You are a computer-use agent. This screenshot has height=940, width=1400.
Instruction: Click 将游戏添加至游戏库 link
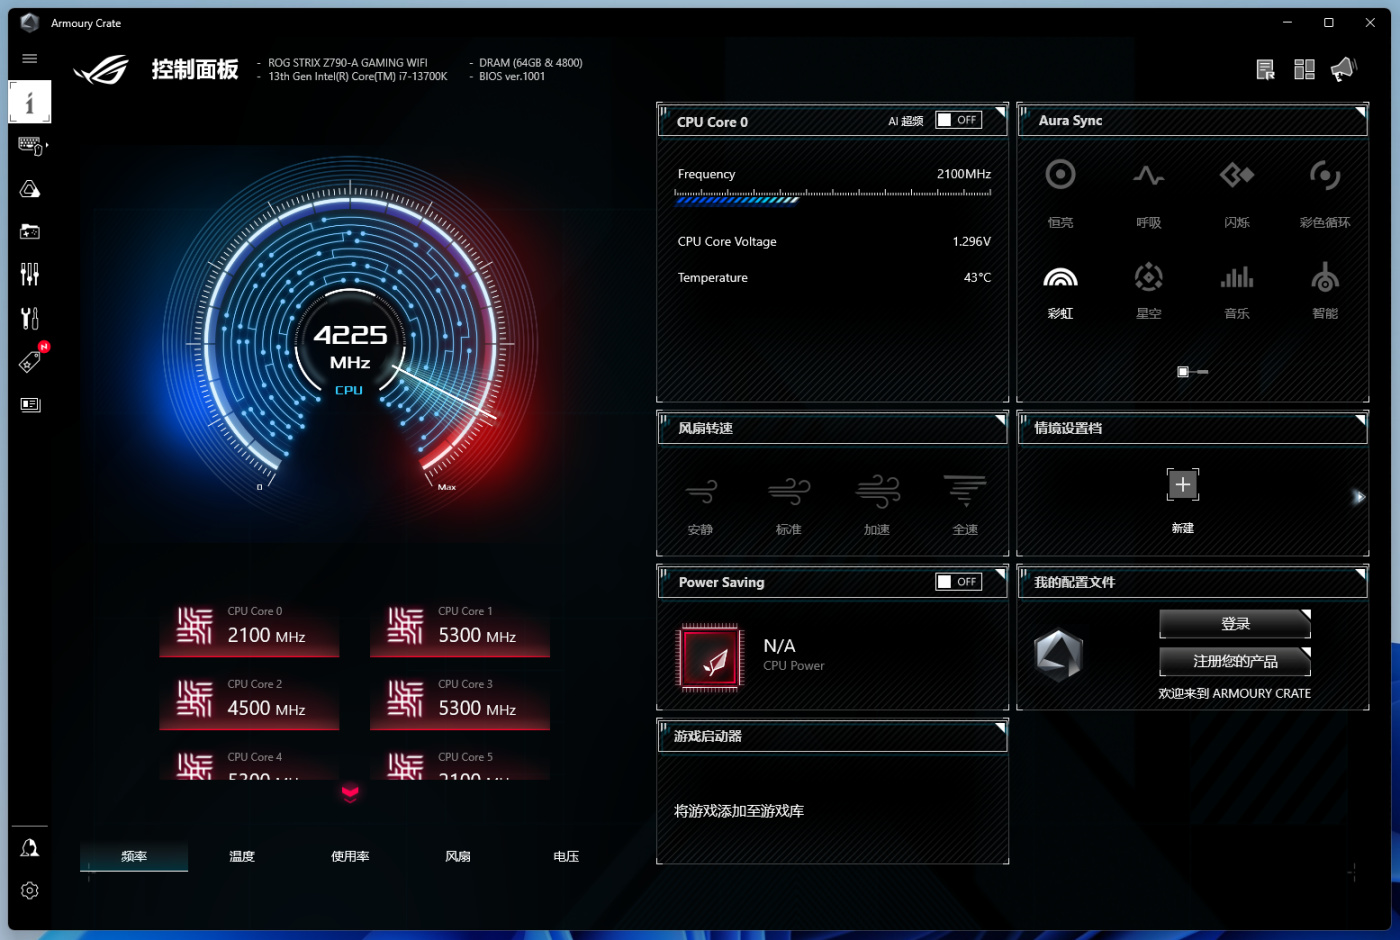point(739,811)
